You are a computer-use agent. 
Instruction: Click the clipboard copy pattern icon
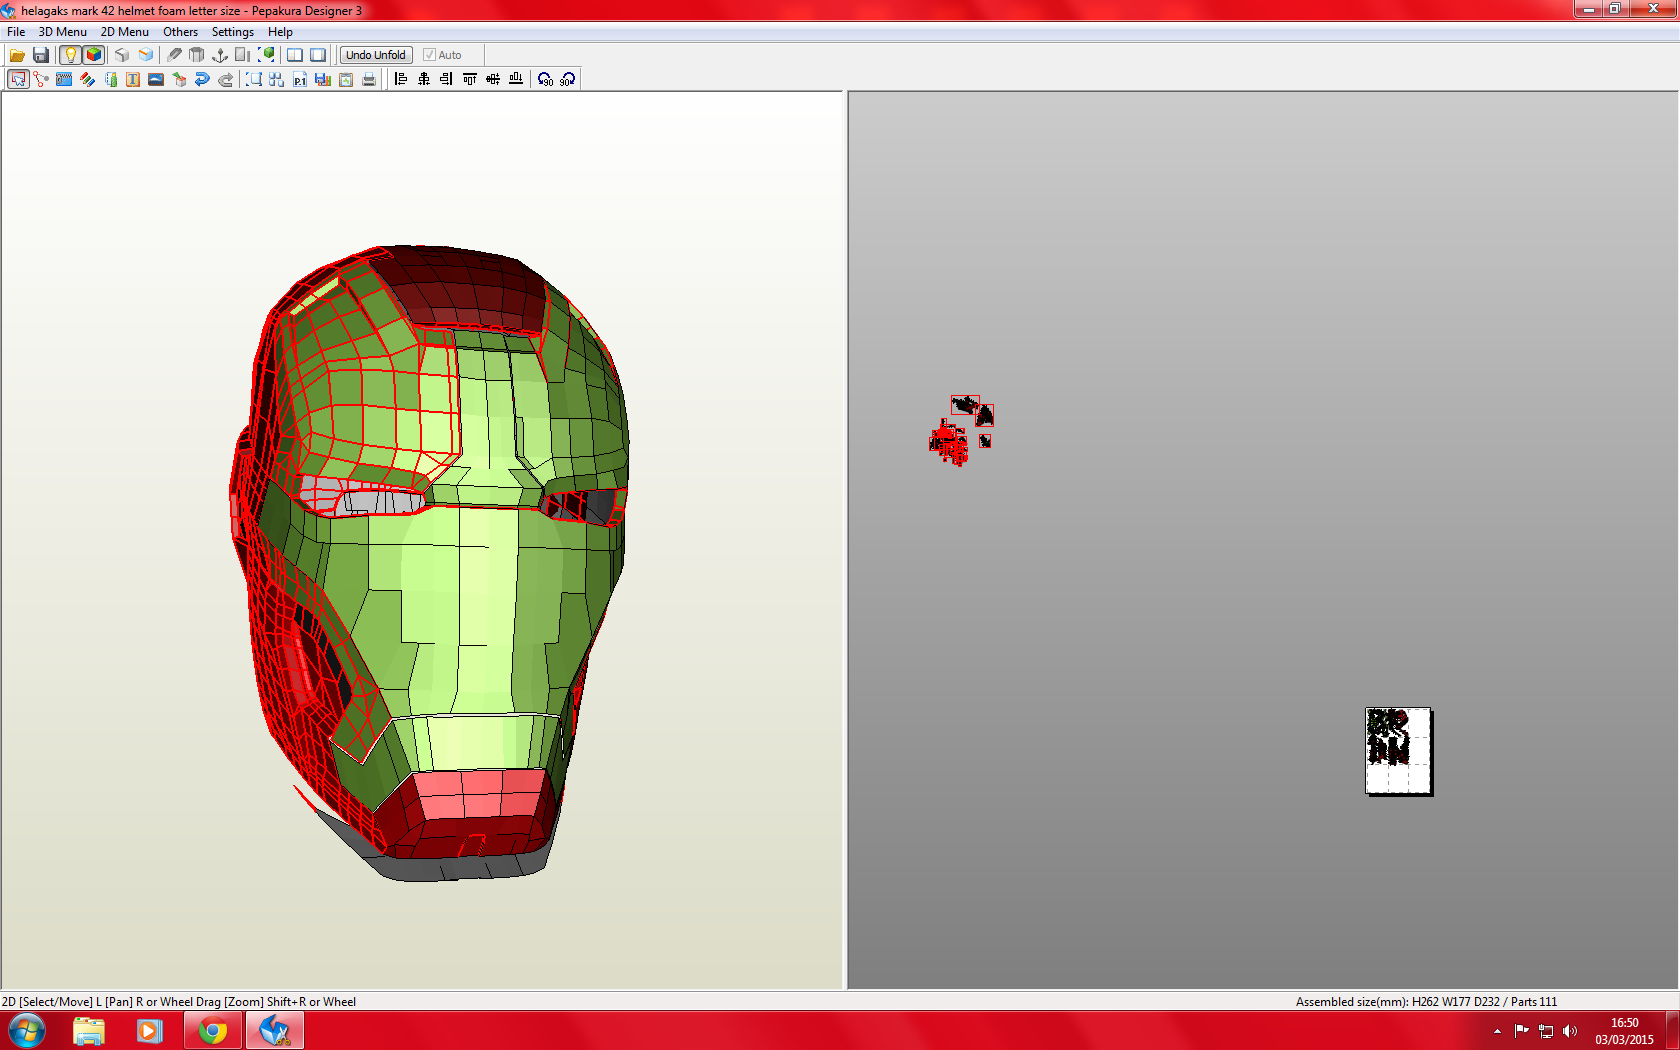click(346, 79)
